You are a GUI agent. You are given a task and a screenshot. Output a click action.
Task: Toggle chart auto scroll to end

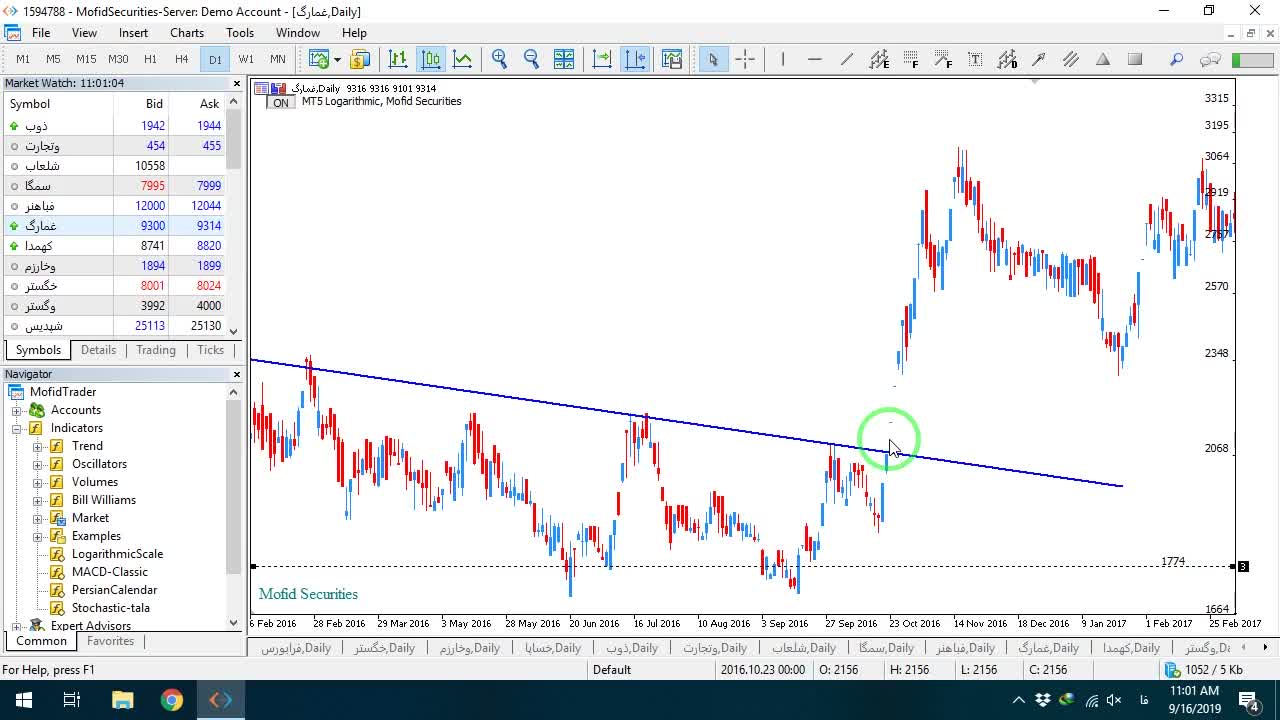click(x=602, y=59)
